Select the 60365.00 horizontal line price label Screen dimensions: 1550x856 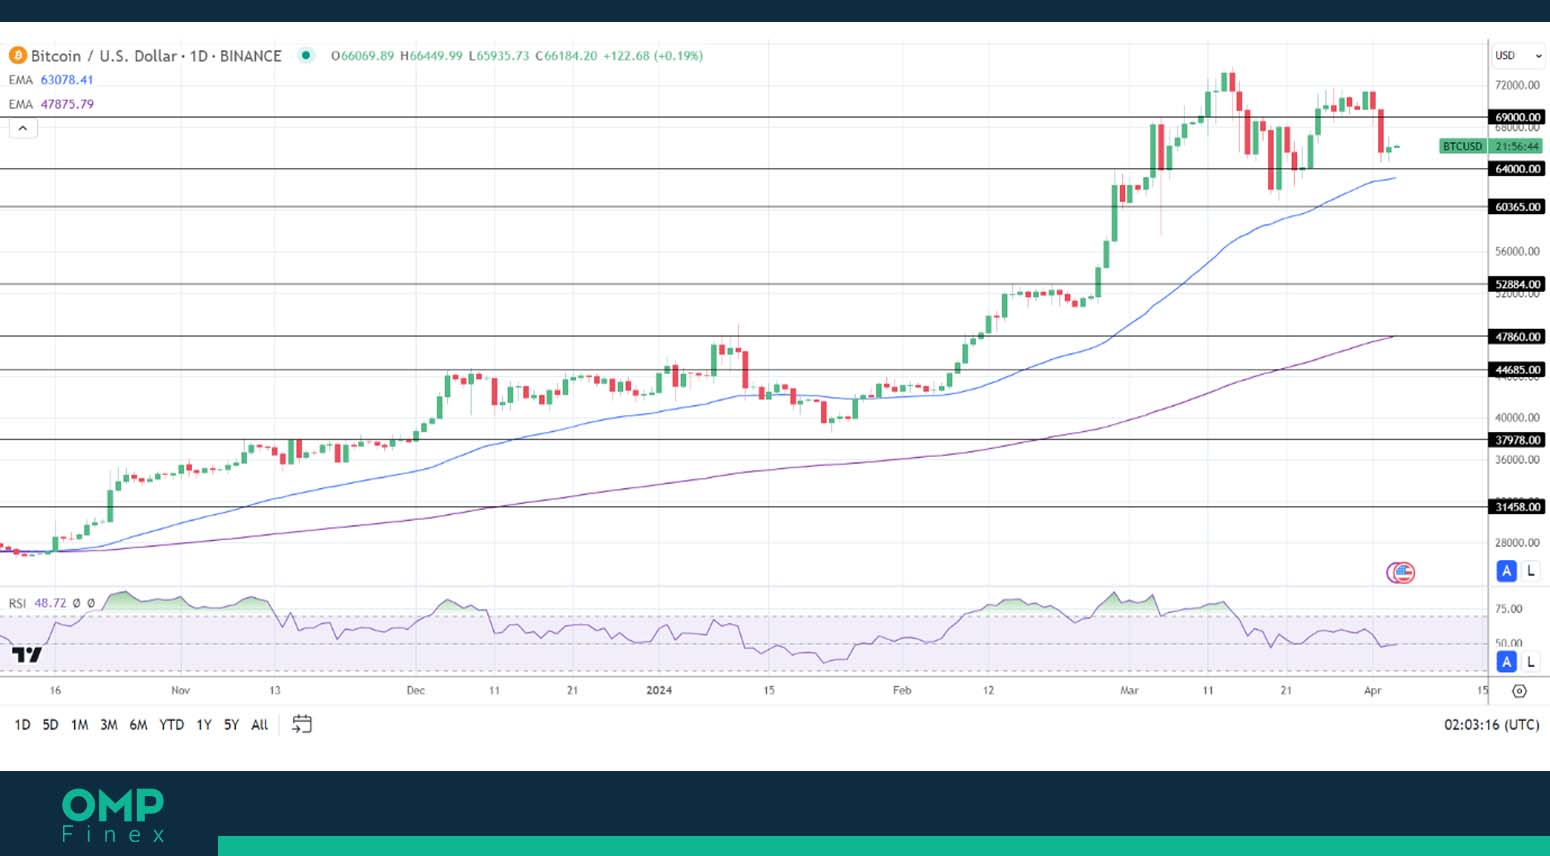click(x=1517, y=207)
